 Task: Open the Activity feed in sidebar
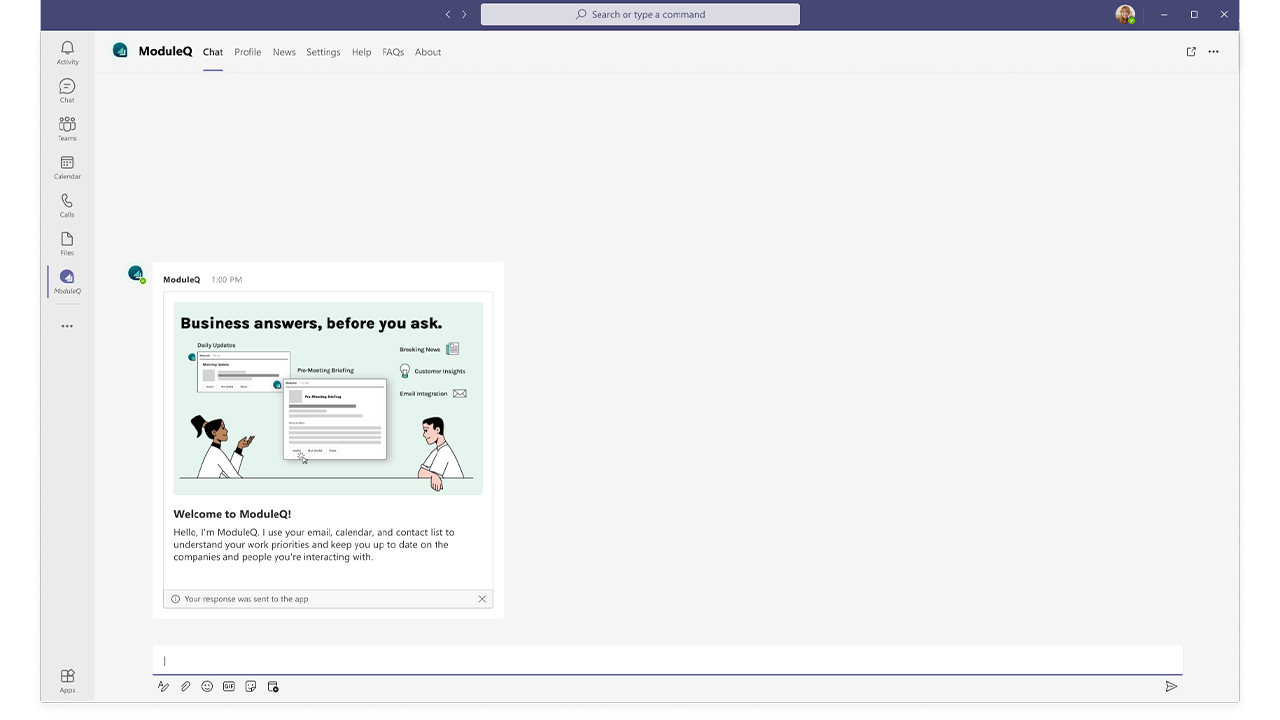[67, 53]
